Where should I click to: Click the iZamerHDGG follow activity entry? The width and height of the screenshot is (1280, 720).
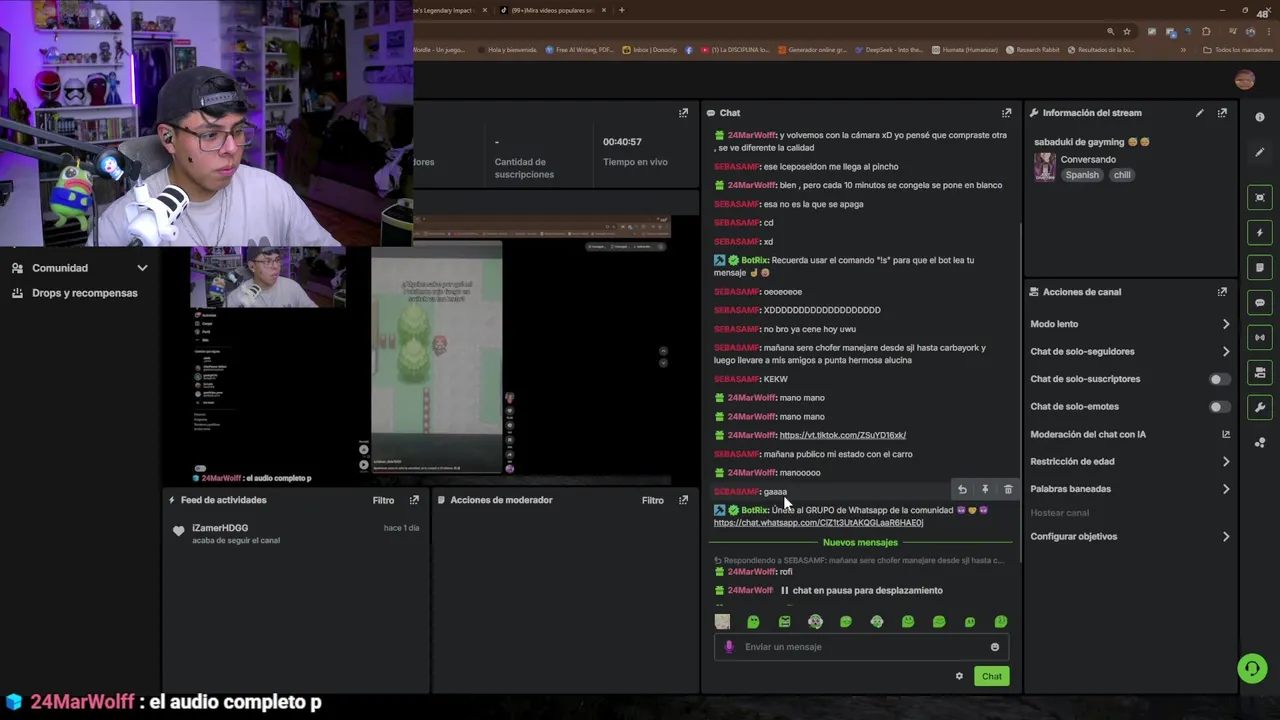pyautogui.click(x=296, y=534)
